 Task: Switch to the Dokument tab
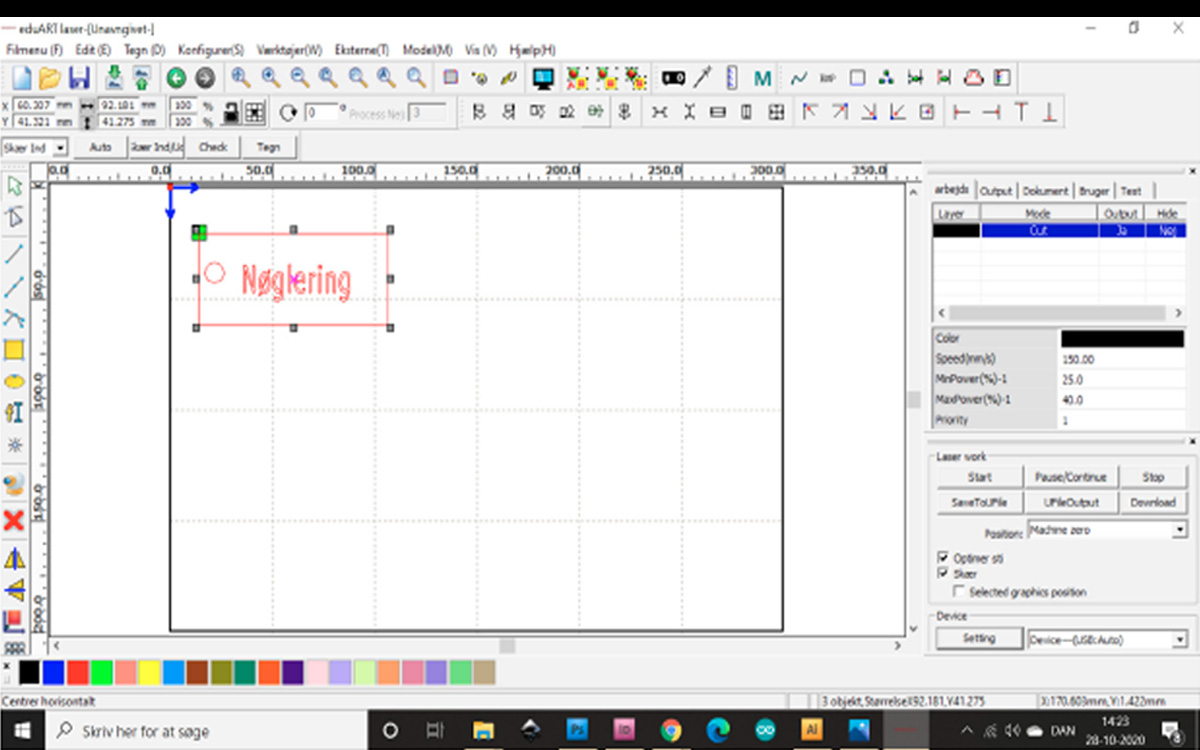click(1045, 190)
